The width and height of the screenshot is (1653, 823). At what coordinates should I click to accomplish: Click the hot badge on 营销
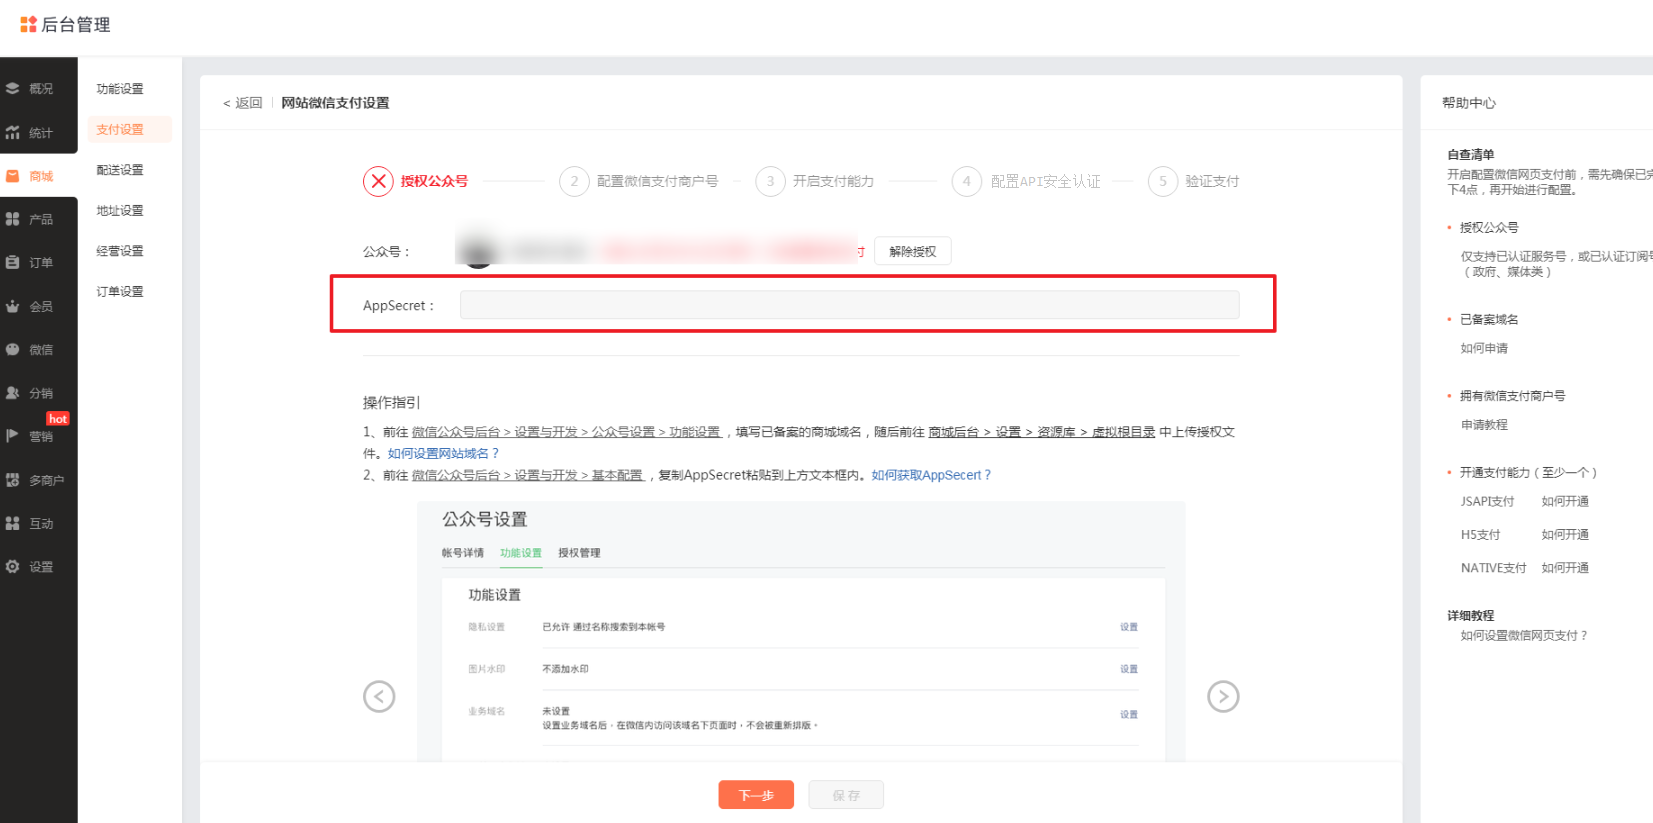(58, 419)
